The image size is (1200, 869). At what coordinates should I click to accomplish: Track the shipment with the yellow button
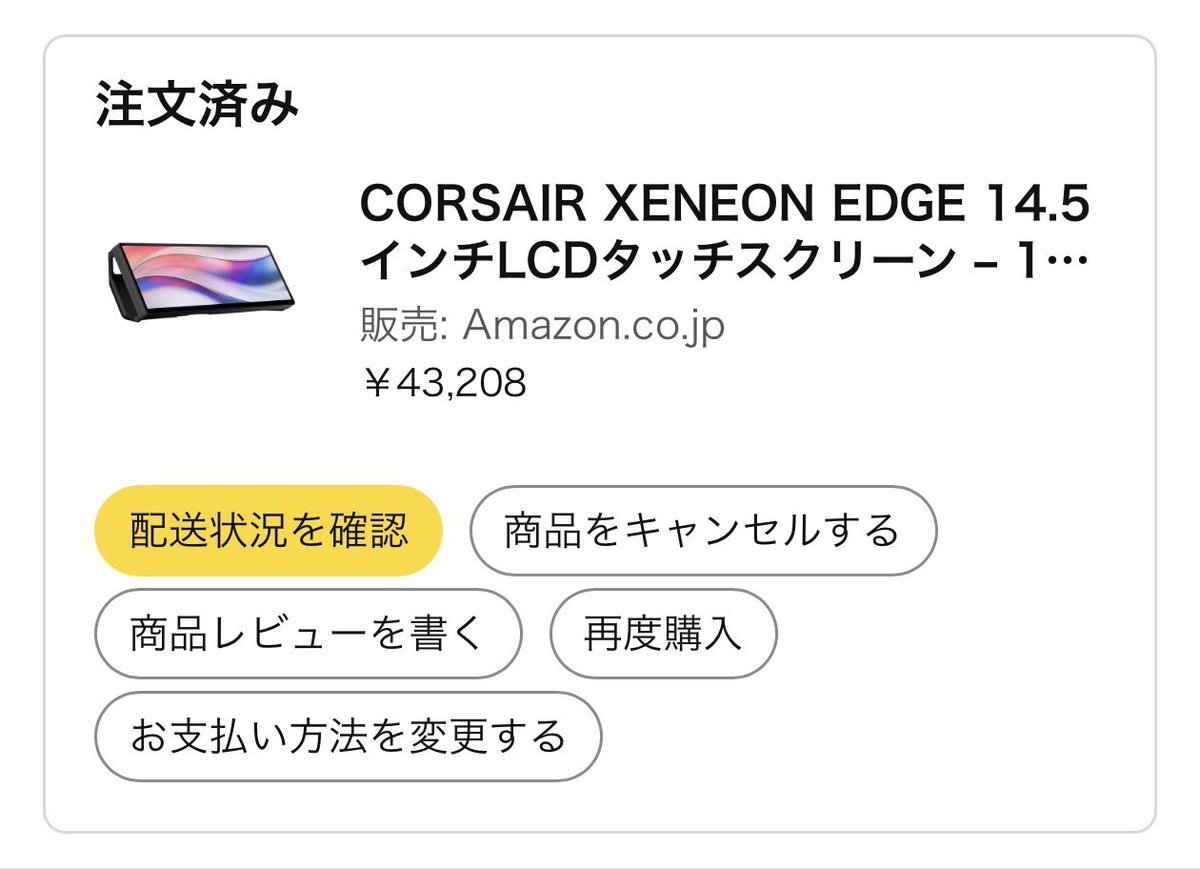point(268,530)
